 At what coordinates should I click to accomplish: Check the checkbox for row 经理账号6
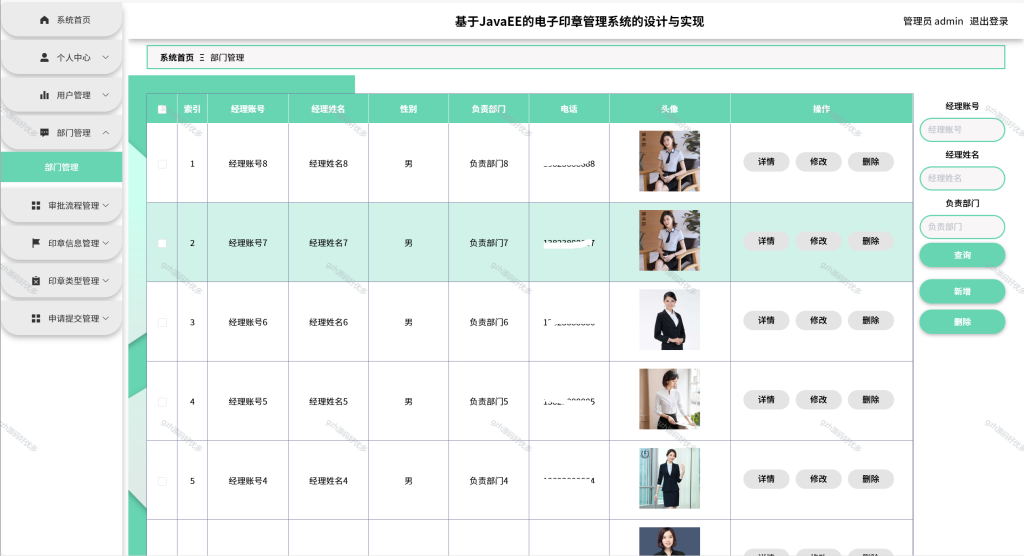[x=162, y=323]
